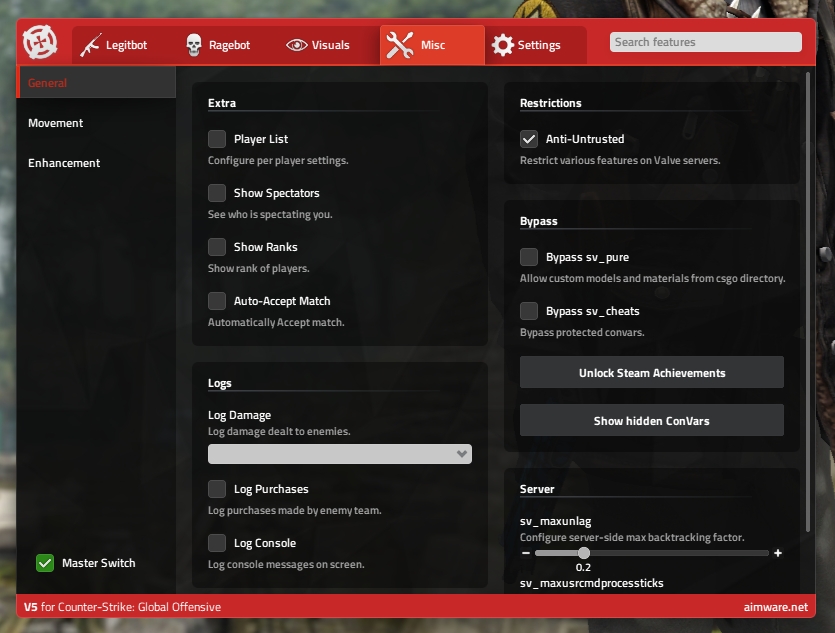Click the Ragebot skull icon
This screenshot has height=633, width=835.
pos(194,45)
